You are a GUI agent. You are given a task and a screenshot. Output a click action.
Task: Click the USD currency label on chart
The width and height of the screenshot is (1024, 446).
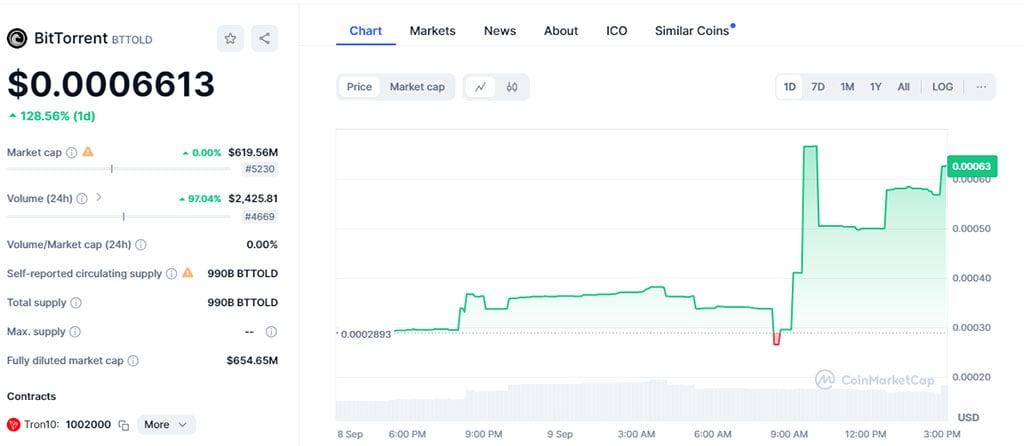point(968,417)
